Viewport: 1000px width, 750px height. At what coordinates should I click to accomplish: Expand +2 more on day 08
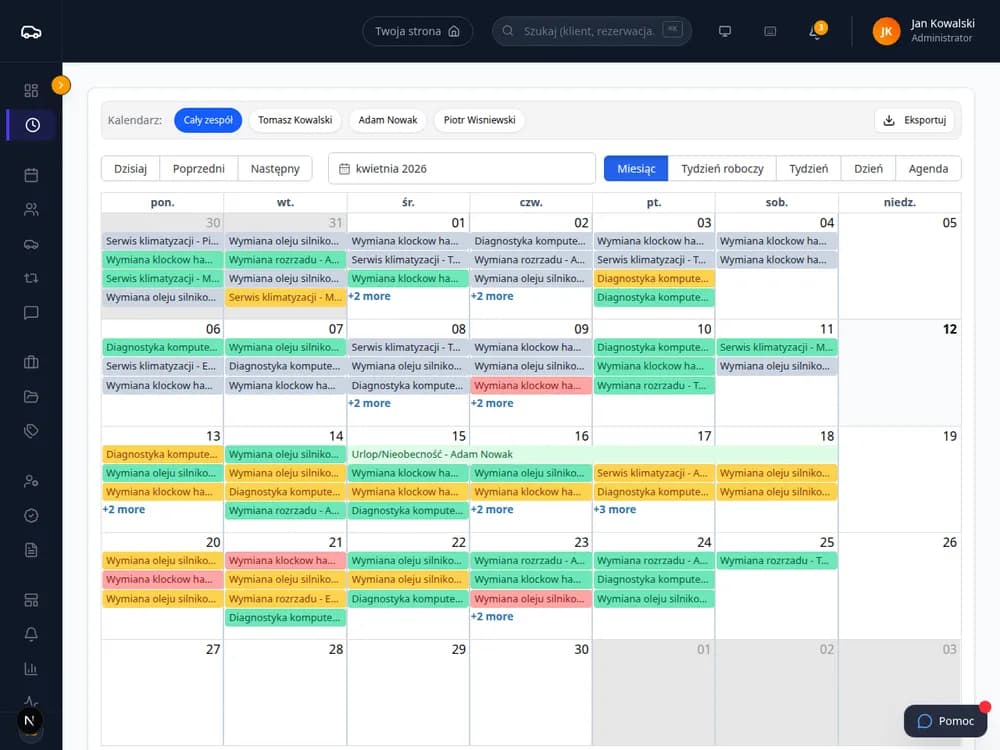pyautogui.click(x=369, y=403)
